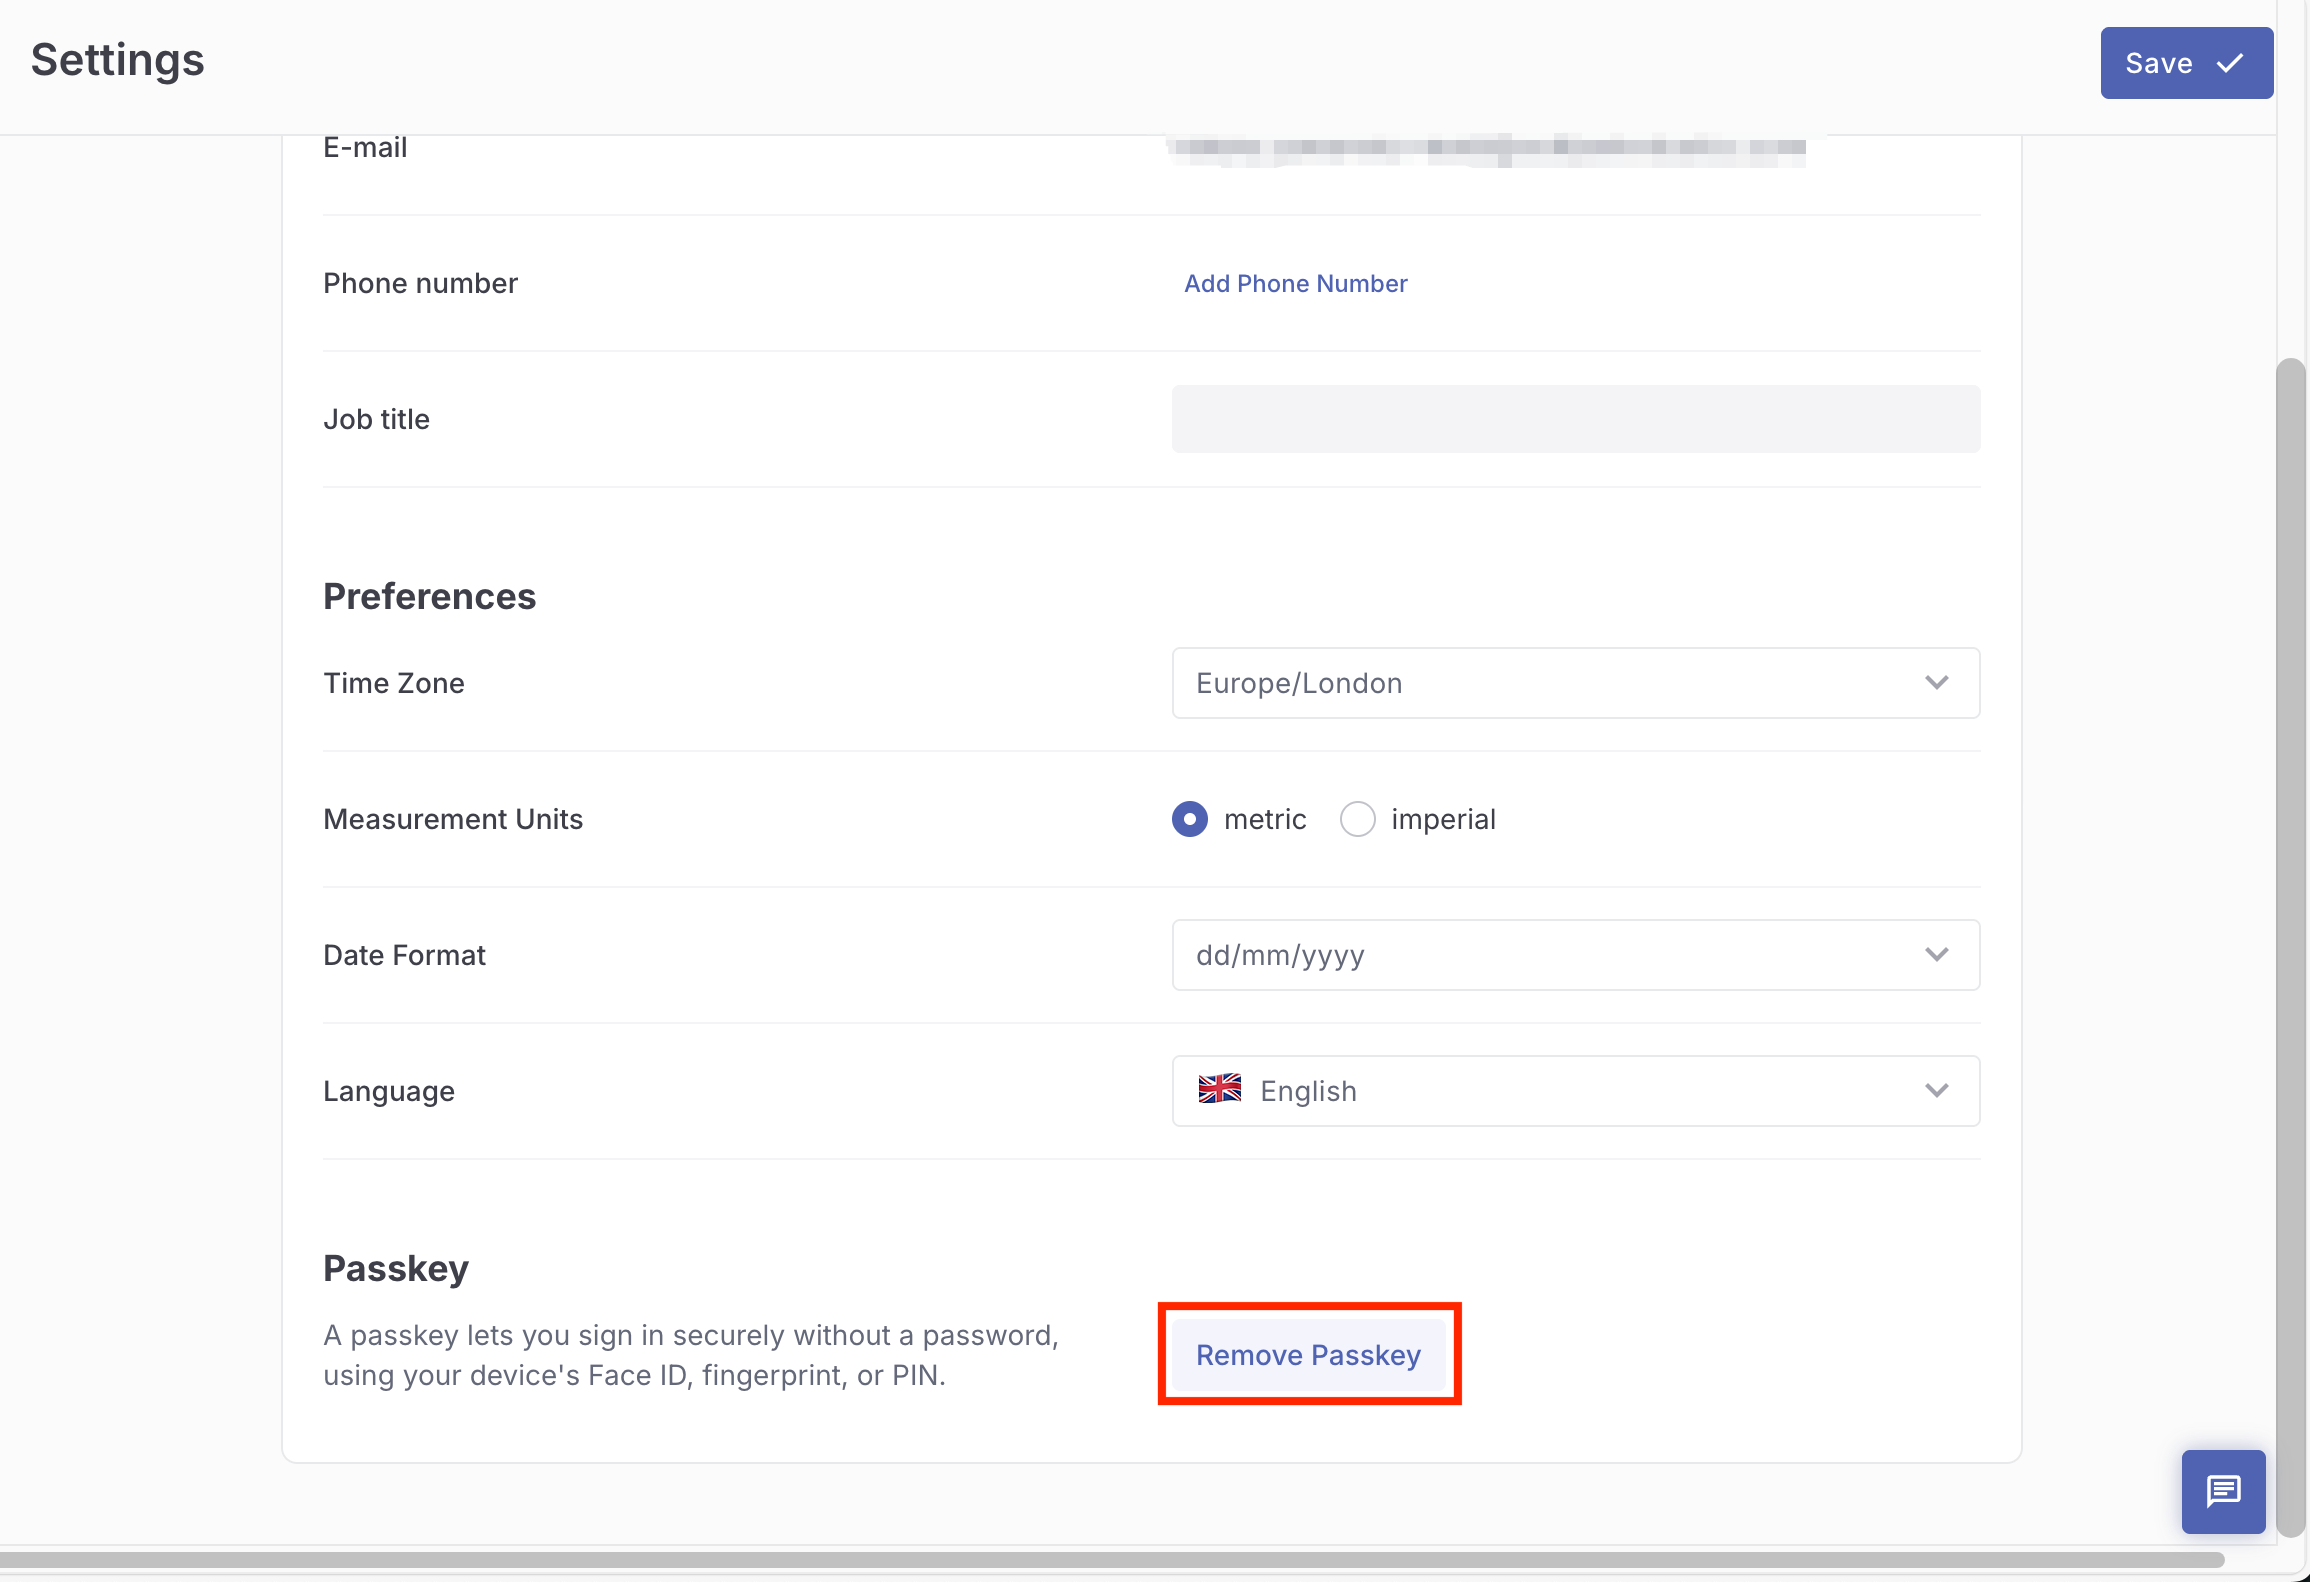Screen dimensions: 2310x1582
Task: Select the metric radio button
Action: click(1189, 819)
